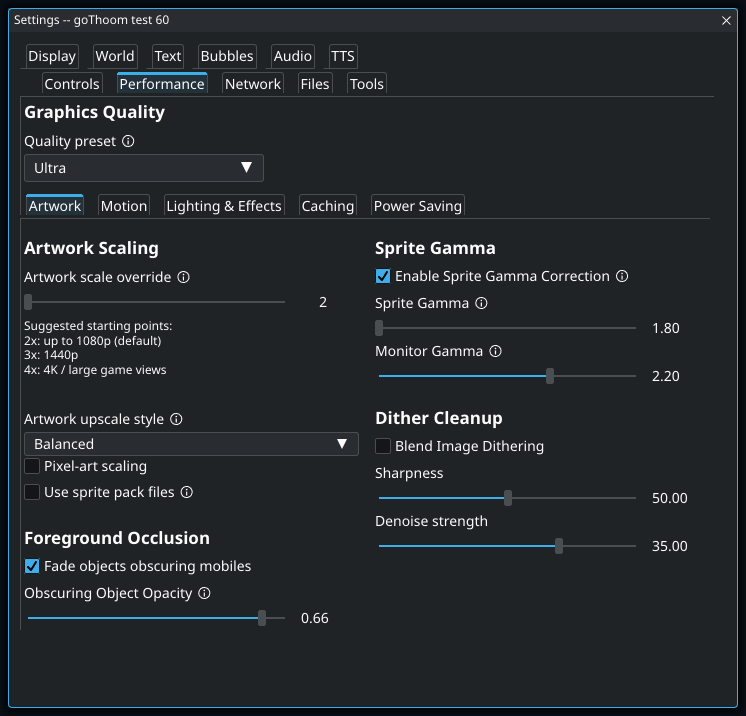Disable Enable Sprite Gamma Correction checkbox
The height and width of the screenshot is (716, 746).
383,276
